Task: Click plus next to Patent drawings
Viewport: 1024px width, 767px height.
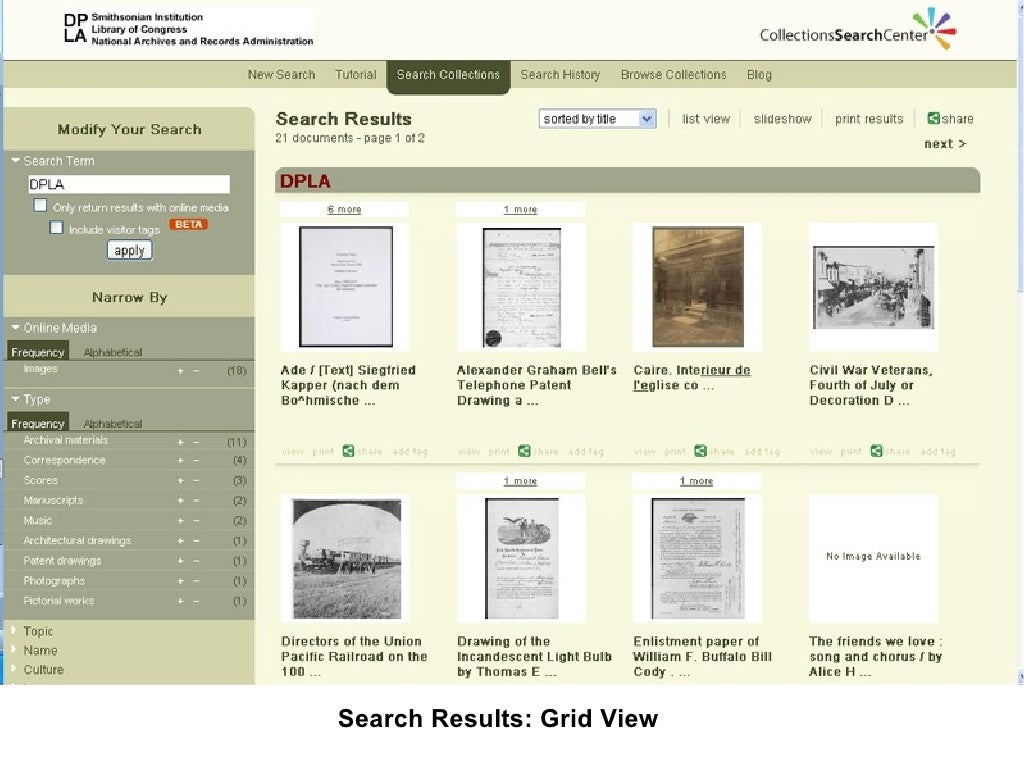Action: pos(180,561)
